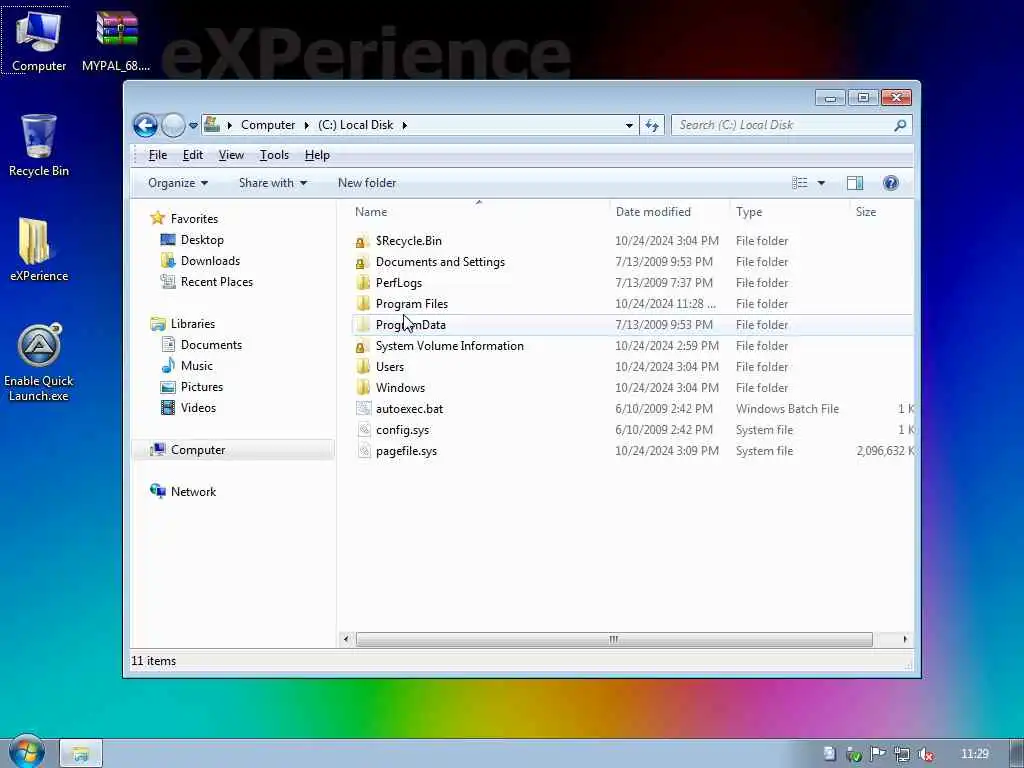Select the Videos library

point(198,408)
